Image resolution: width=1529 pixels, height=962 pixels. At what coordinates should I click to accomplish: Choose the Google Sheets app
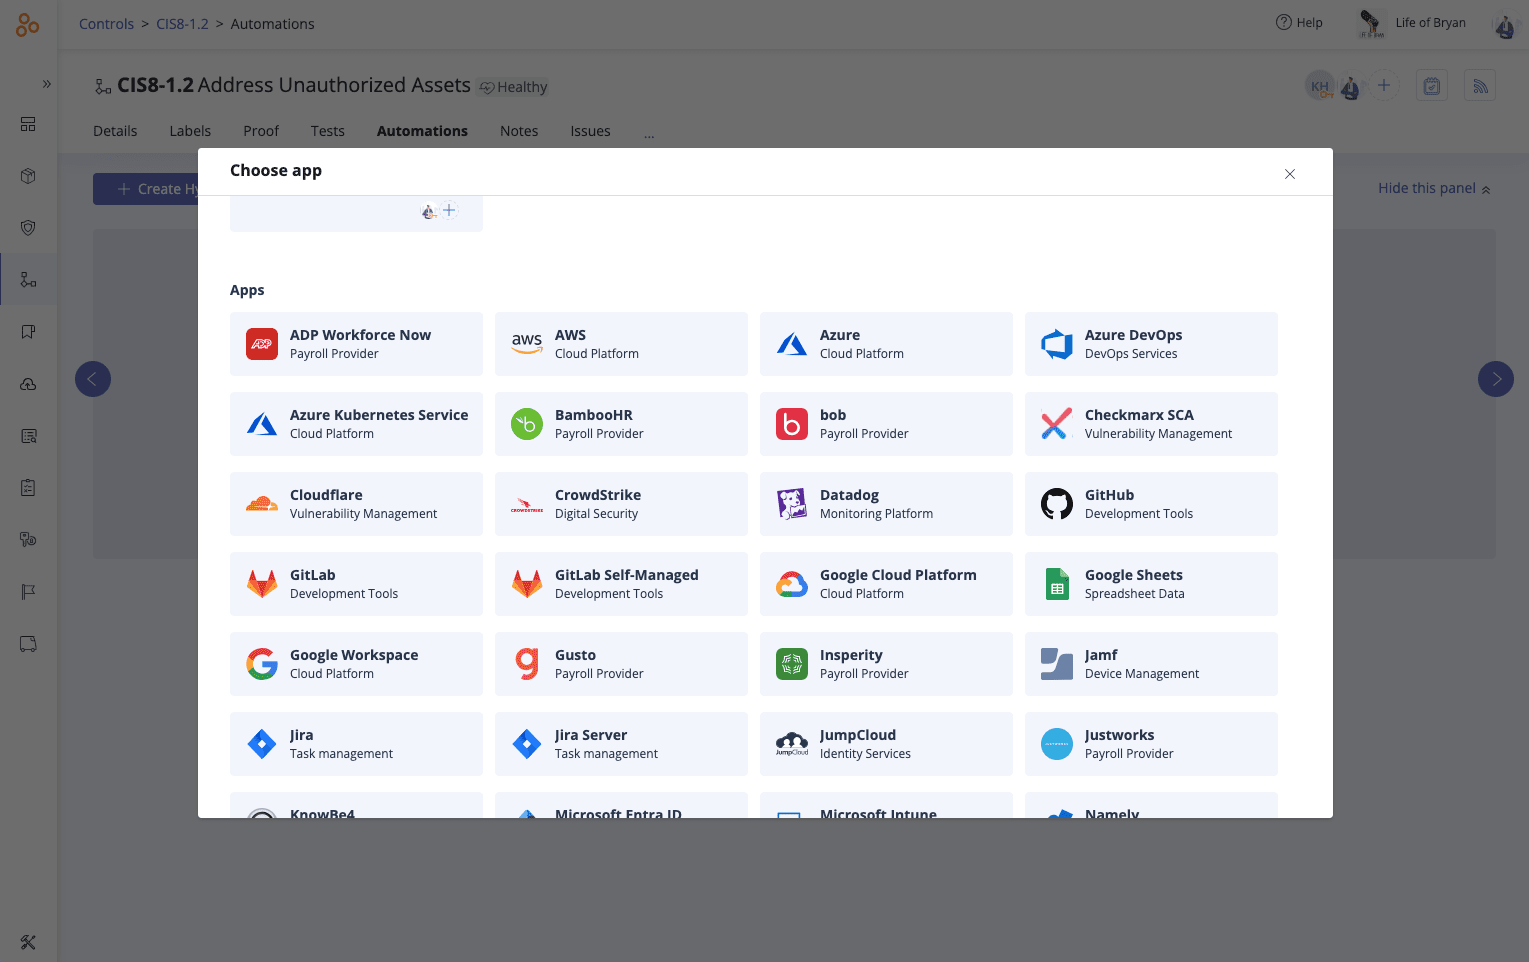pyautogui.click(x=1150, y=584)
